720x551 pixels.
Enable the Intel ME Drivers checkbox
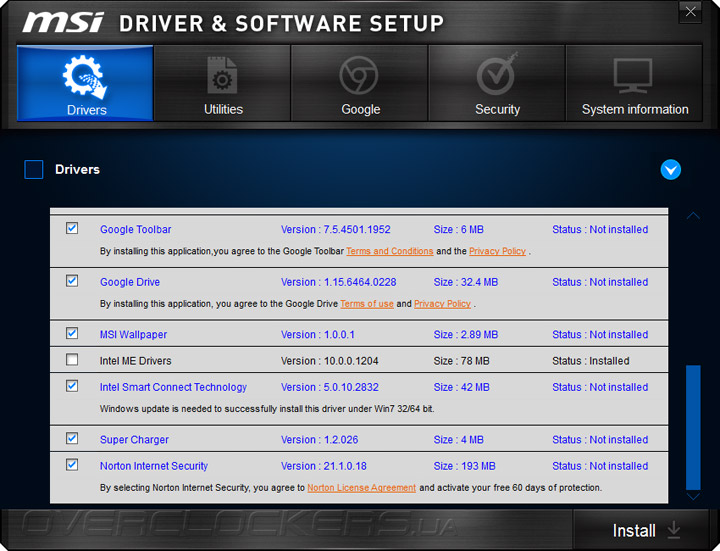point(72,360)
